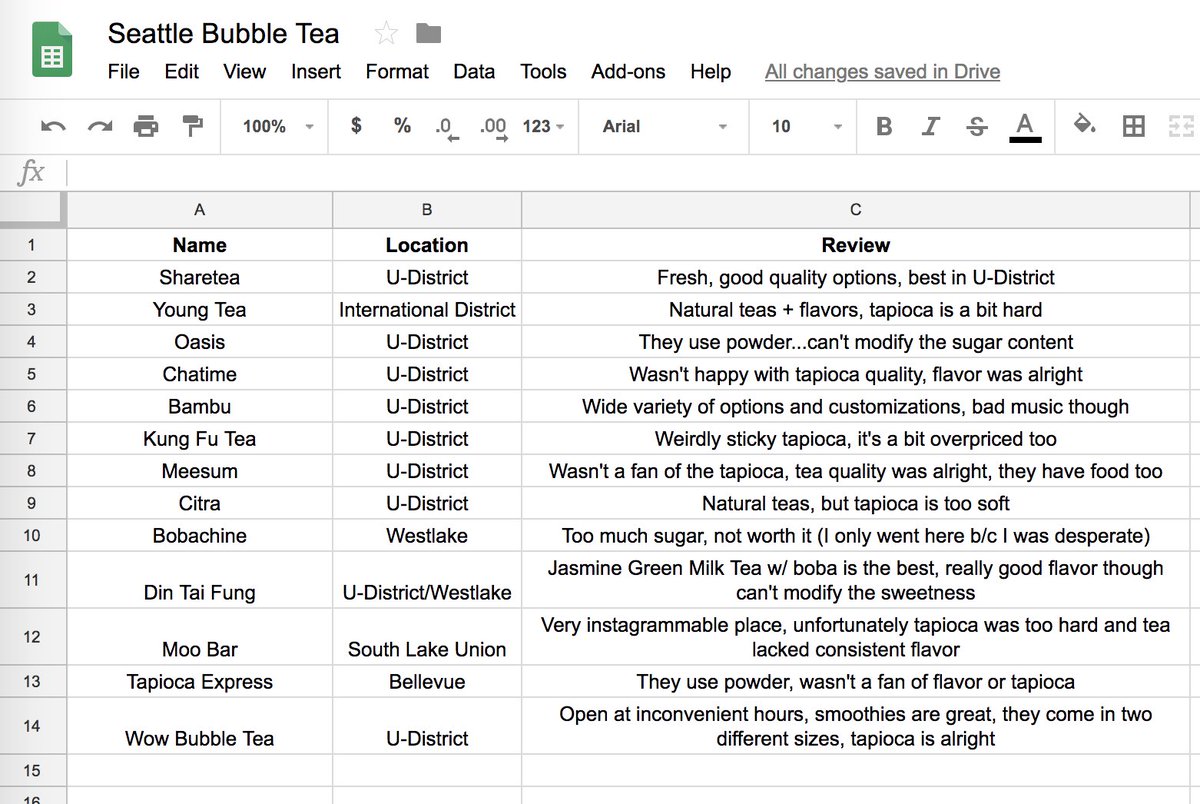
Task: Select the 'Westlake' location cell
Action: tap(427, 535)
